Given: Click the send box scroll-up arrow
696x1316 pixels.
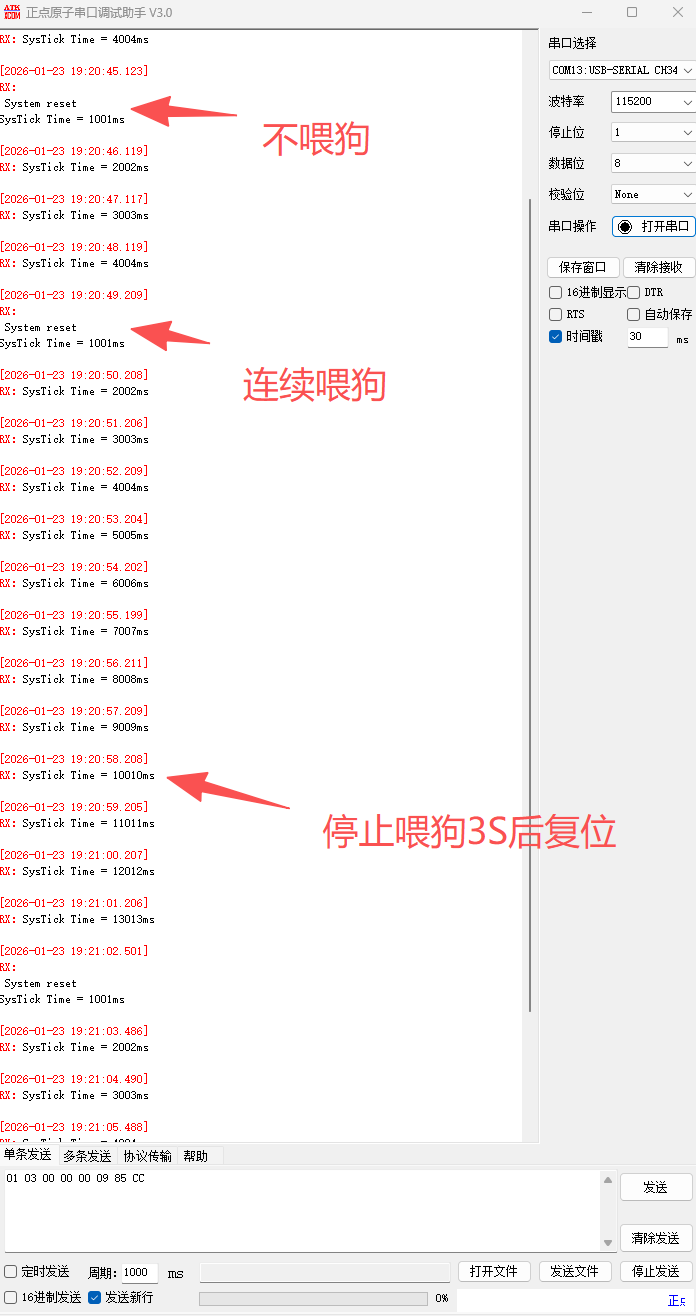Looking at the screenshot, I should click(607, 1181).
